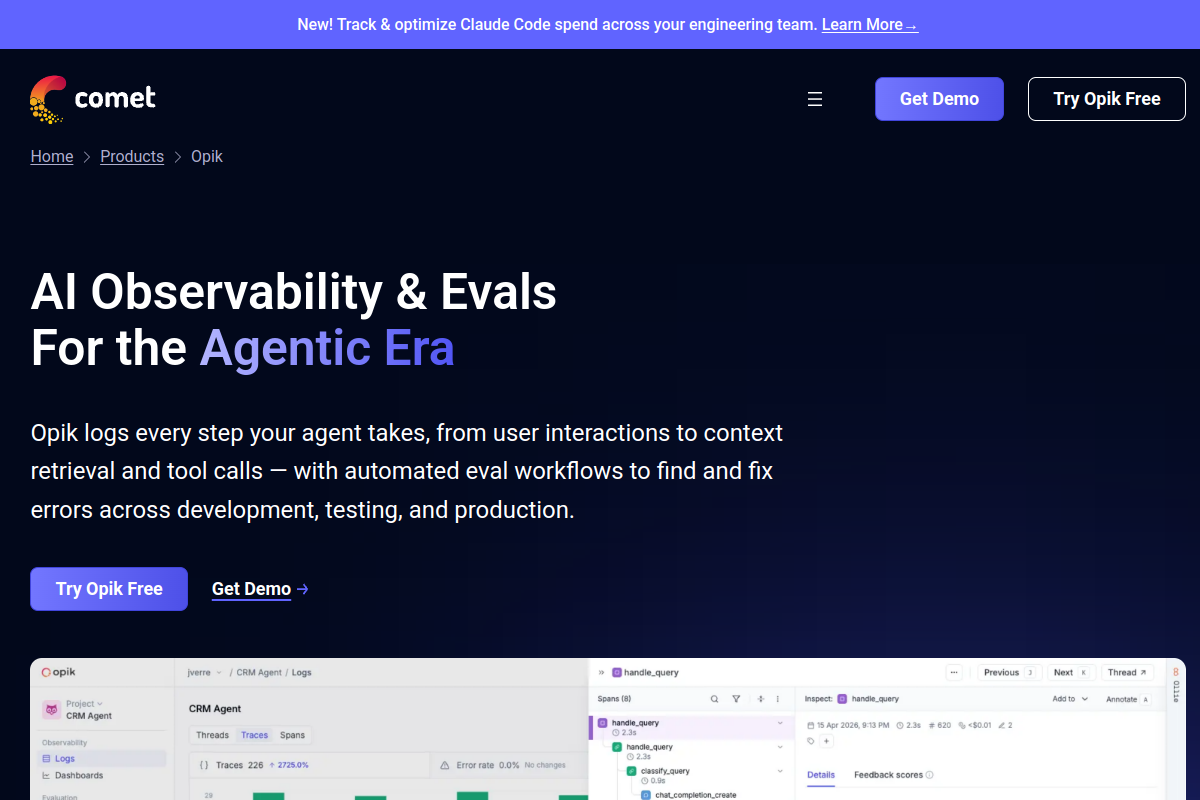Screen dimensions: 1200x800
Task: Click the Comet logo
Action: [x=93, y=99]
